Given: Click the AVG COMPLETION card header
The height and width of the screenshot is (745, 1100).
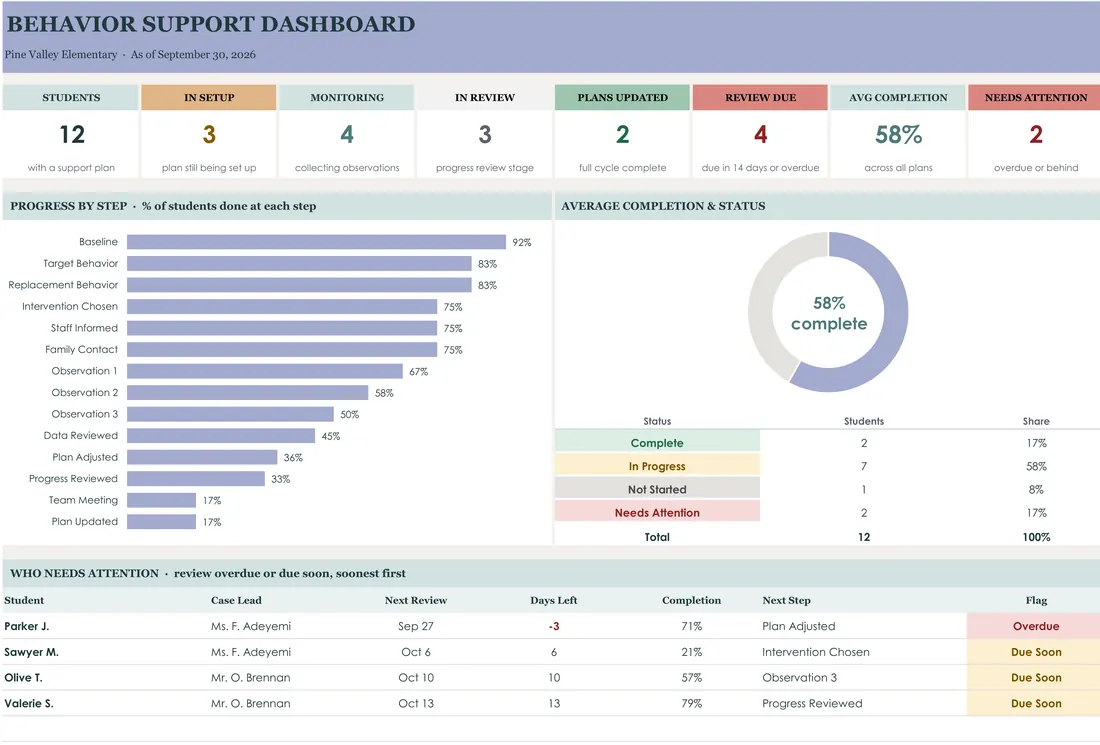Looking at the screenshot, I should tap(898, 98).
